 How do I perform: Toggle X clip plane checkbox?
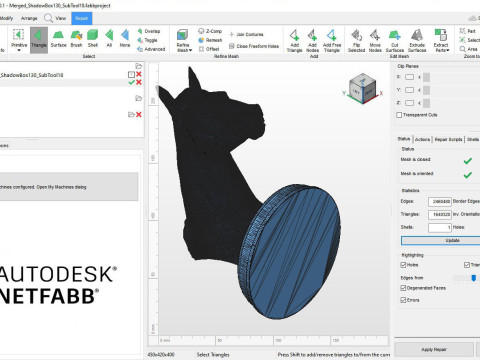[409, 77]
